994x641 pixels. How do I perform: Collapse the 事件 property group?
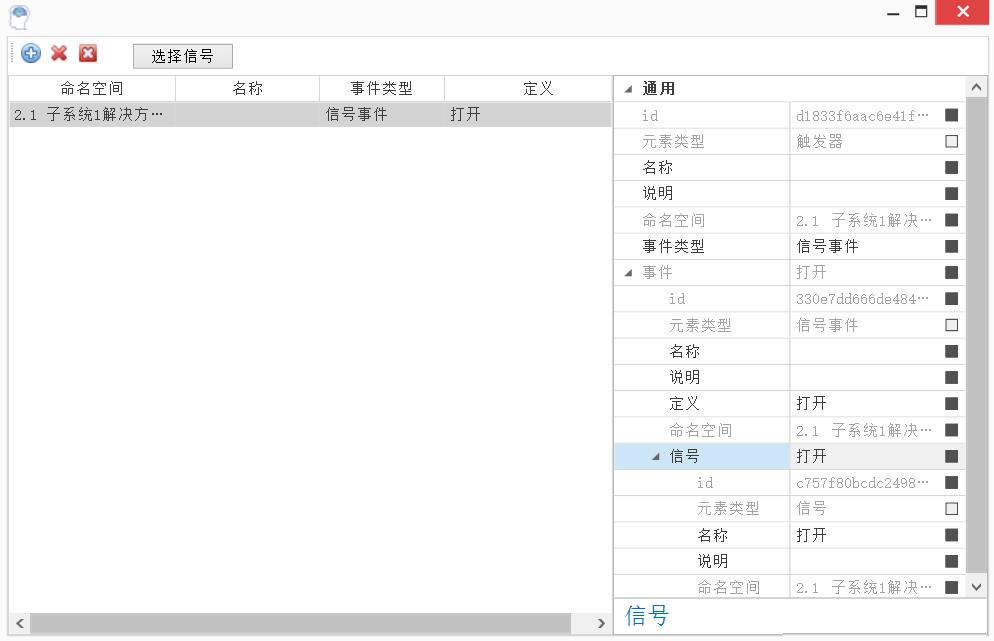[x=629, y=273]
